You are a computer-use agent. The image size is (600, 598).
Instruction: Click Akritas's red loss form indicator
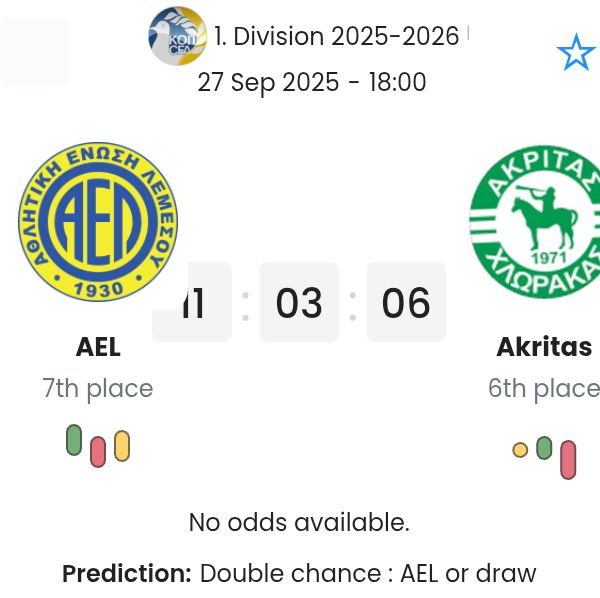(x=568, y=460)
